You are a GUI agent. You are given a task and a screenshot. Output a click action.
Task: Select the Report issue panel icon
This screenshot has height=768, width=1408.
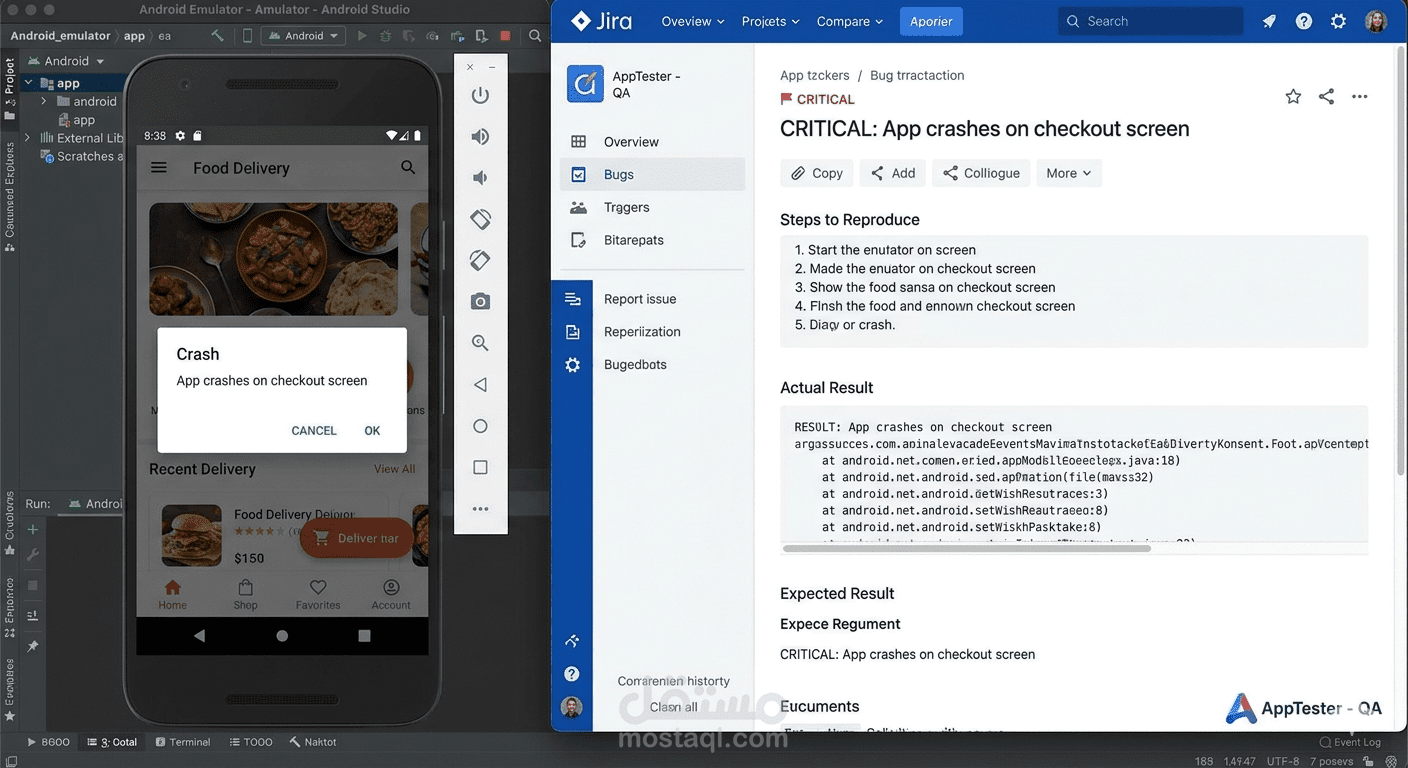click(x=572, y=297)
